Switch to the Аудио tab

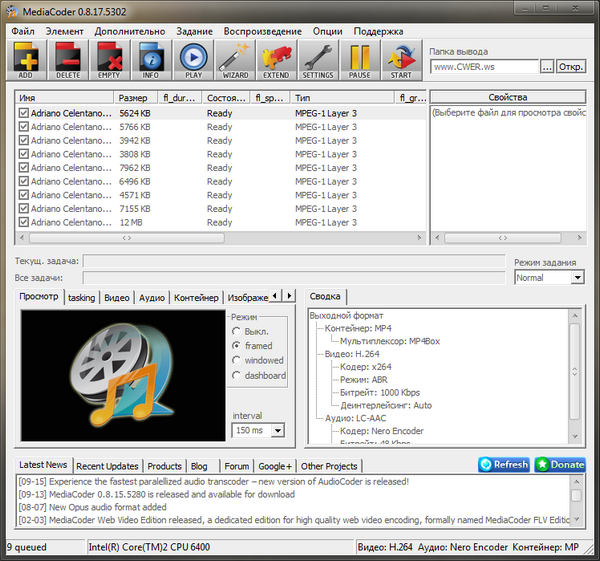click(152, 297)
